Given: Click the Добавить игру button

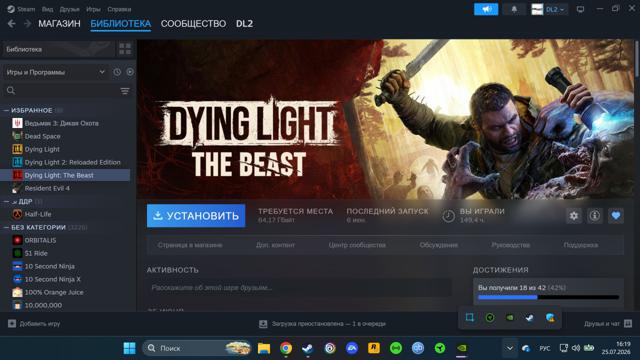Looking at the screenshot, I should pyautogui.click(x=34, y=323).
